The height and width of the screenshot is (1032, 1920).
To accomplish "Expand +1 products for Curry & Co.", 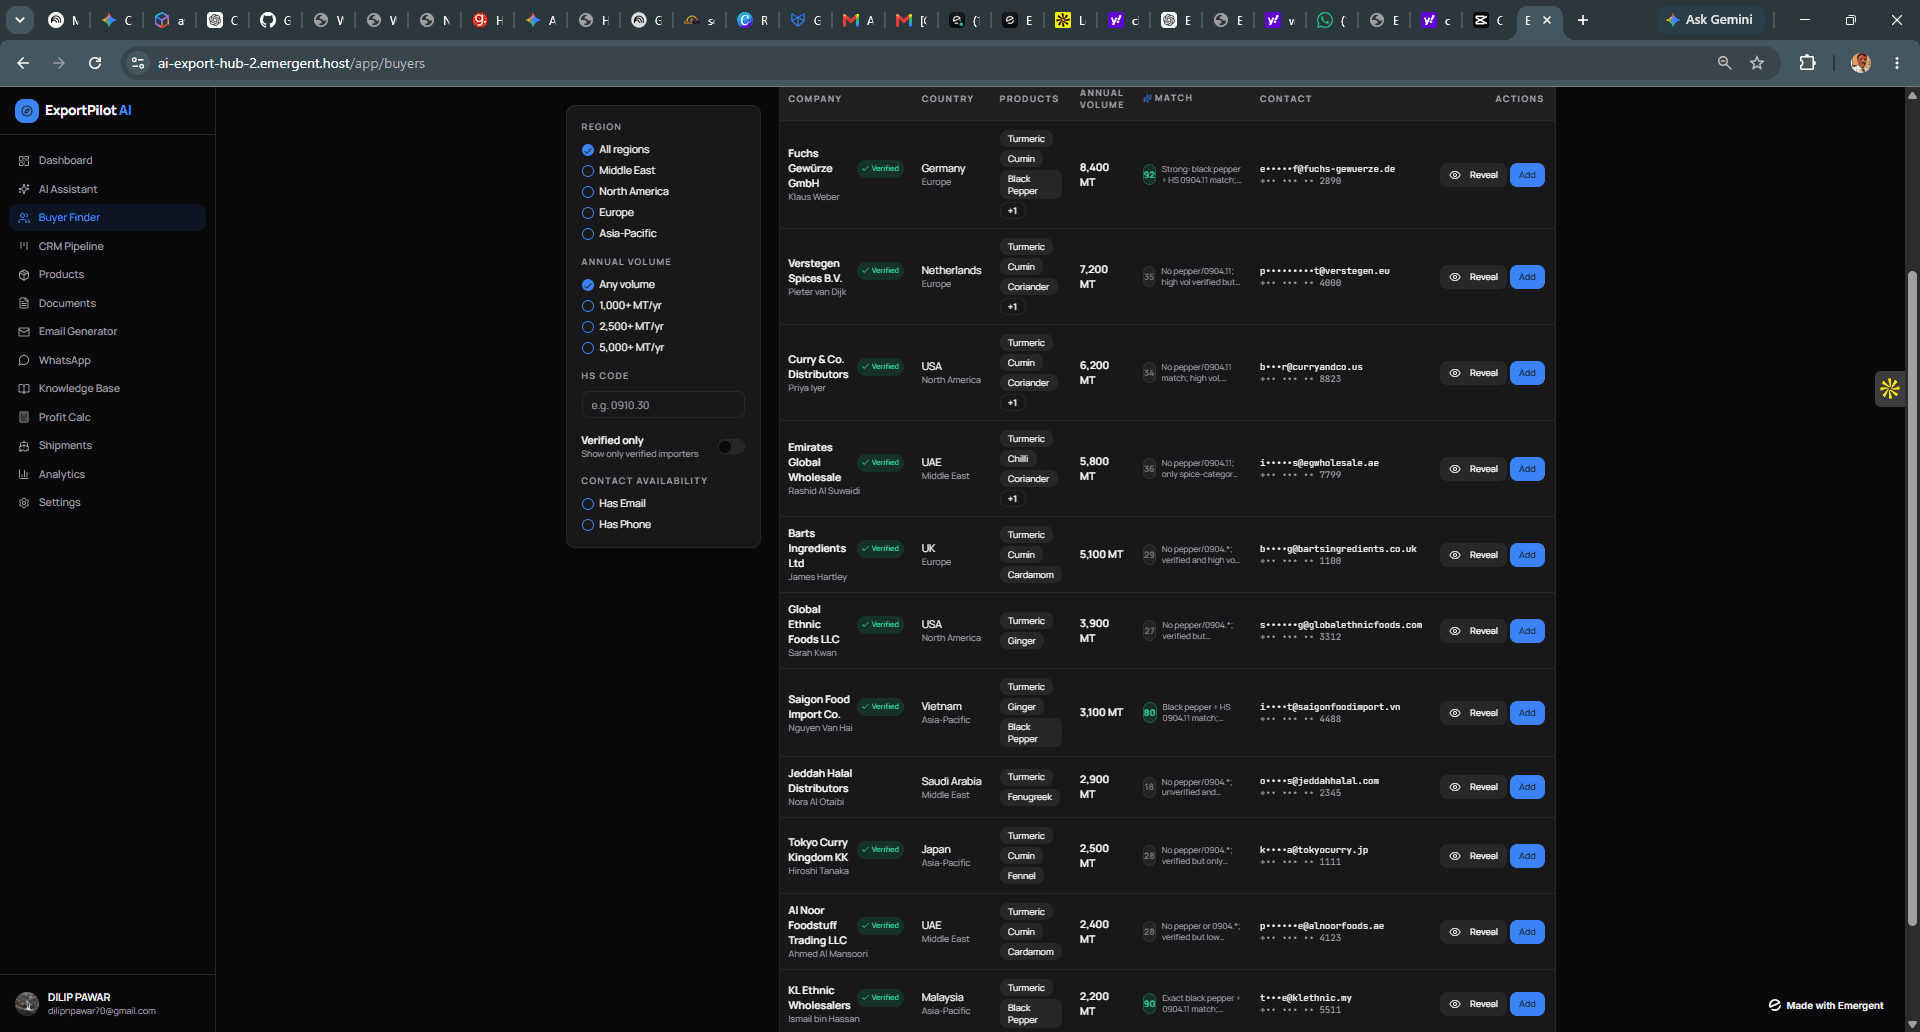I will (x=1012, y=403).
